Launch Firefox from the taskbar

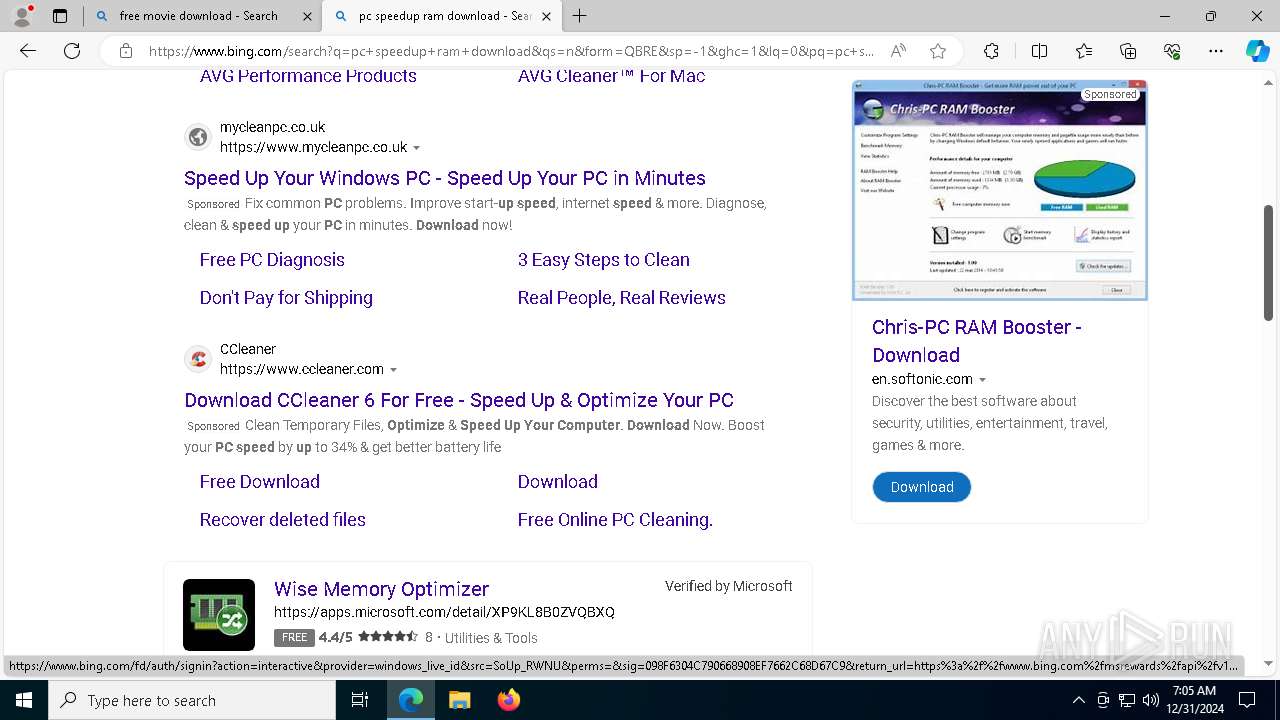pos(509,700)
